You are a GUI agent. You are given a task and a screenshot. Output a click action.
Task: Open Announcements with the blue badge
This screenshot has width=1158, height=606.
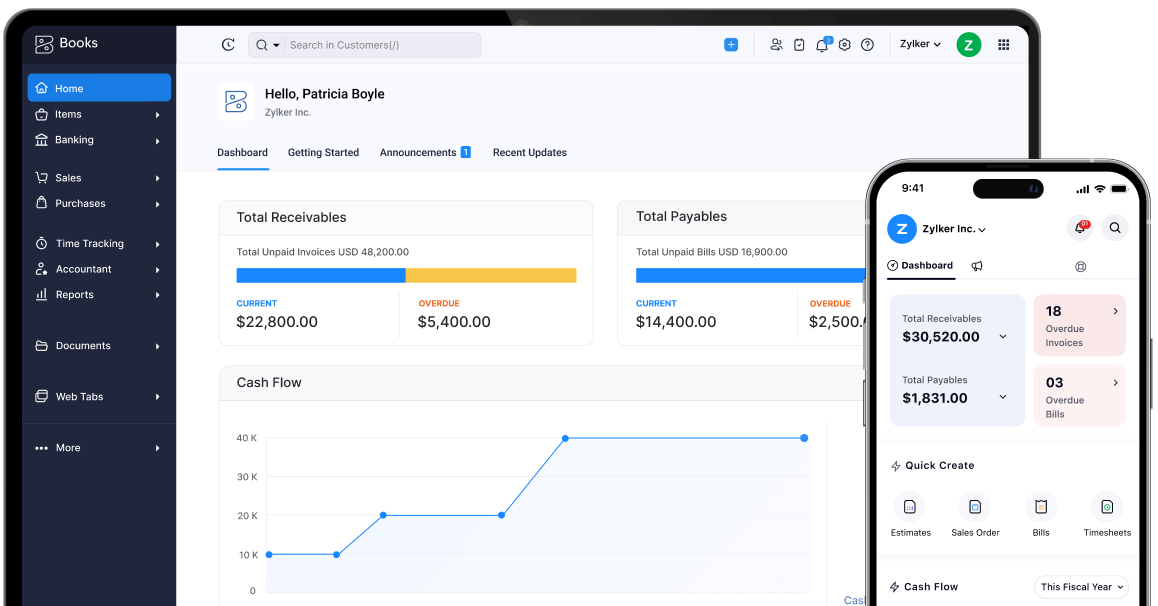tap(424, 152)
